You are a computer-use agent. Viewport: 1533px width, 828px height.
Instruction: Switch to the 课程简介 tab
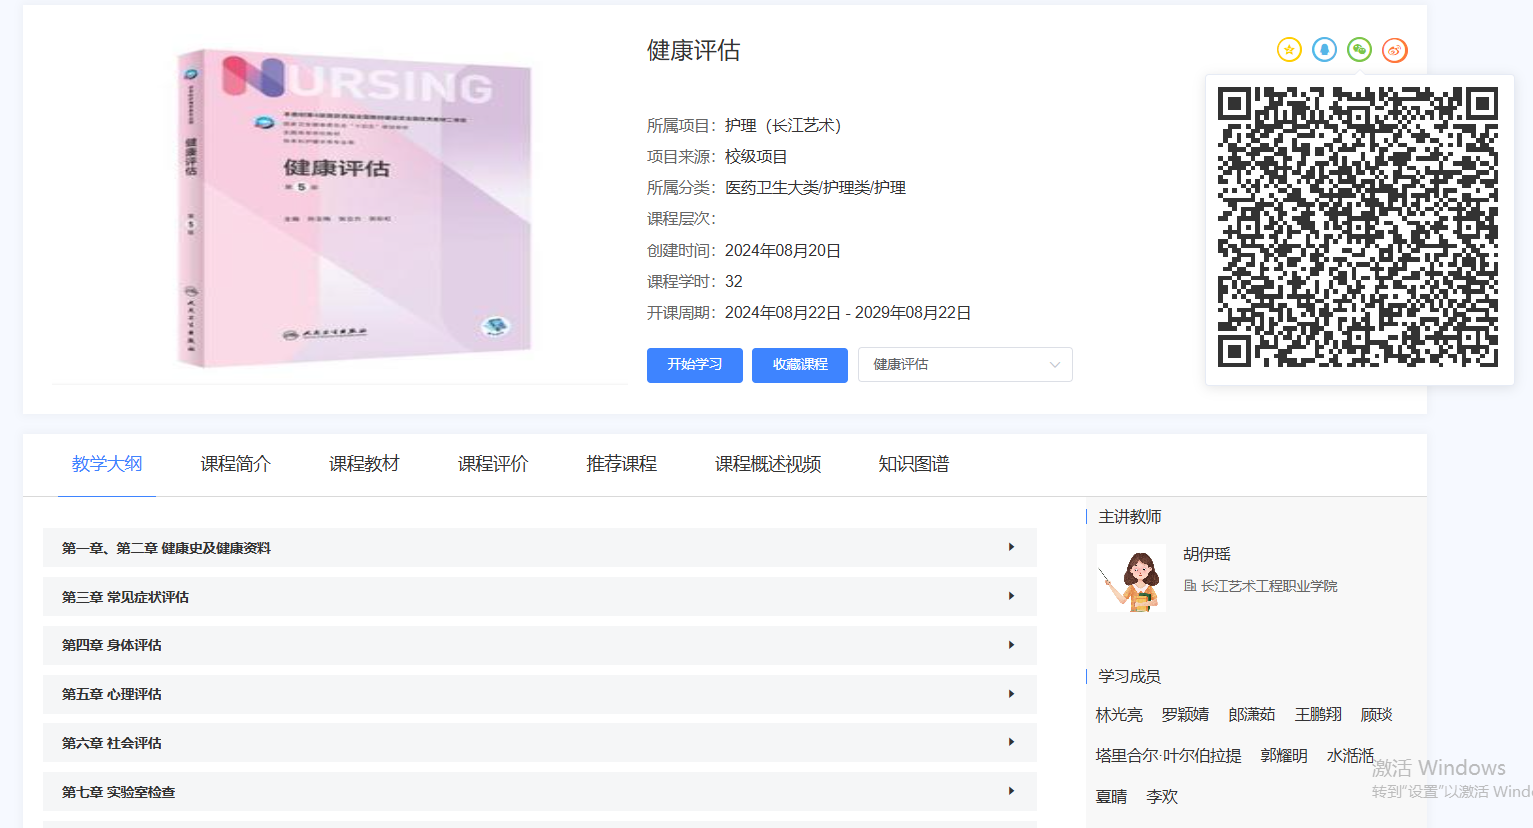pyautogui.click(x=235, y=464)
